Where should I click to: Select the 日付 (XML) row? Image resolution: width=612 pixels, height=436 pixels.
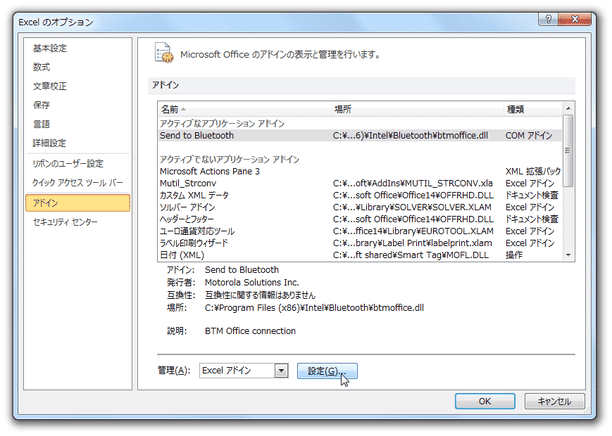pyautogui.click(x=360, y=255)
